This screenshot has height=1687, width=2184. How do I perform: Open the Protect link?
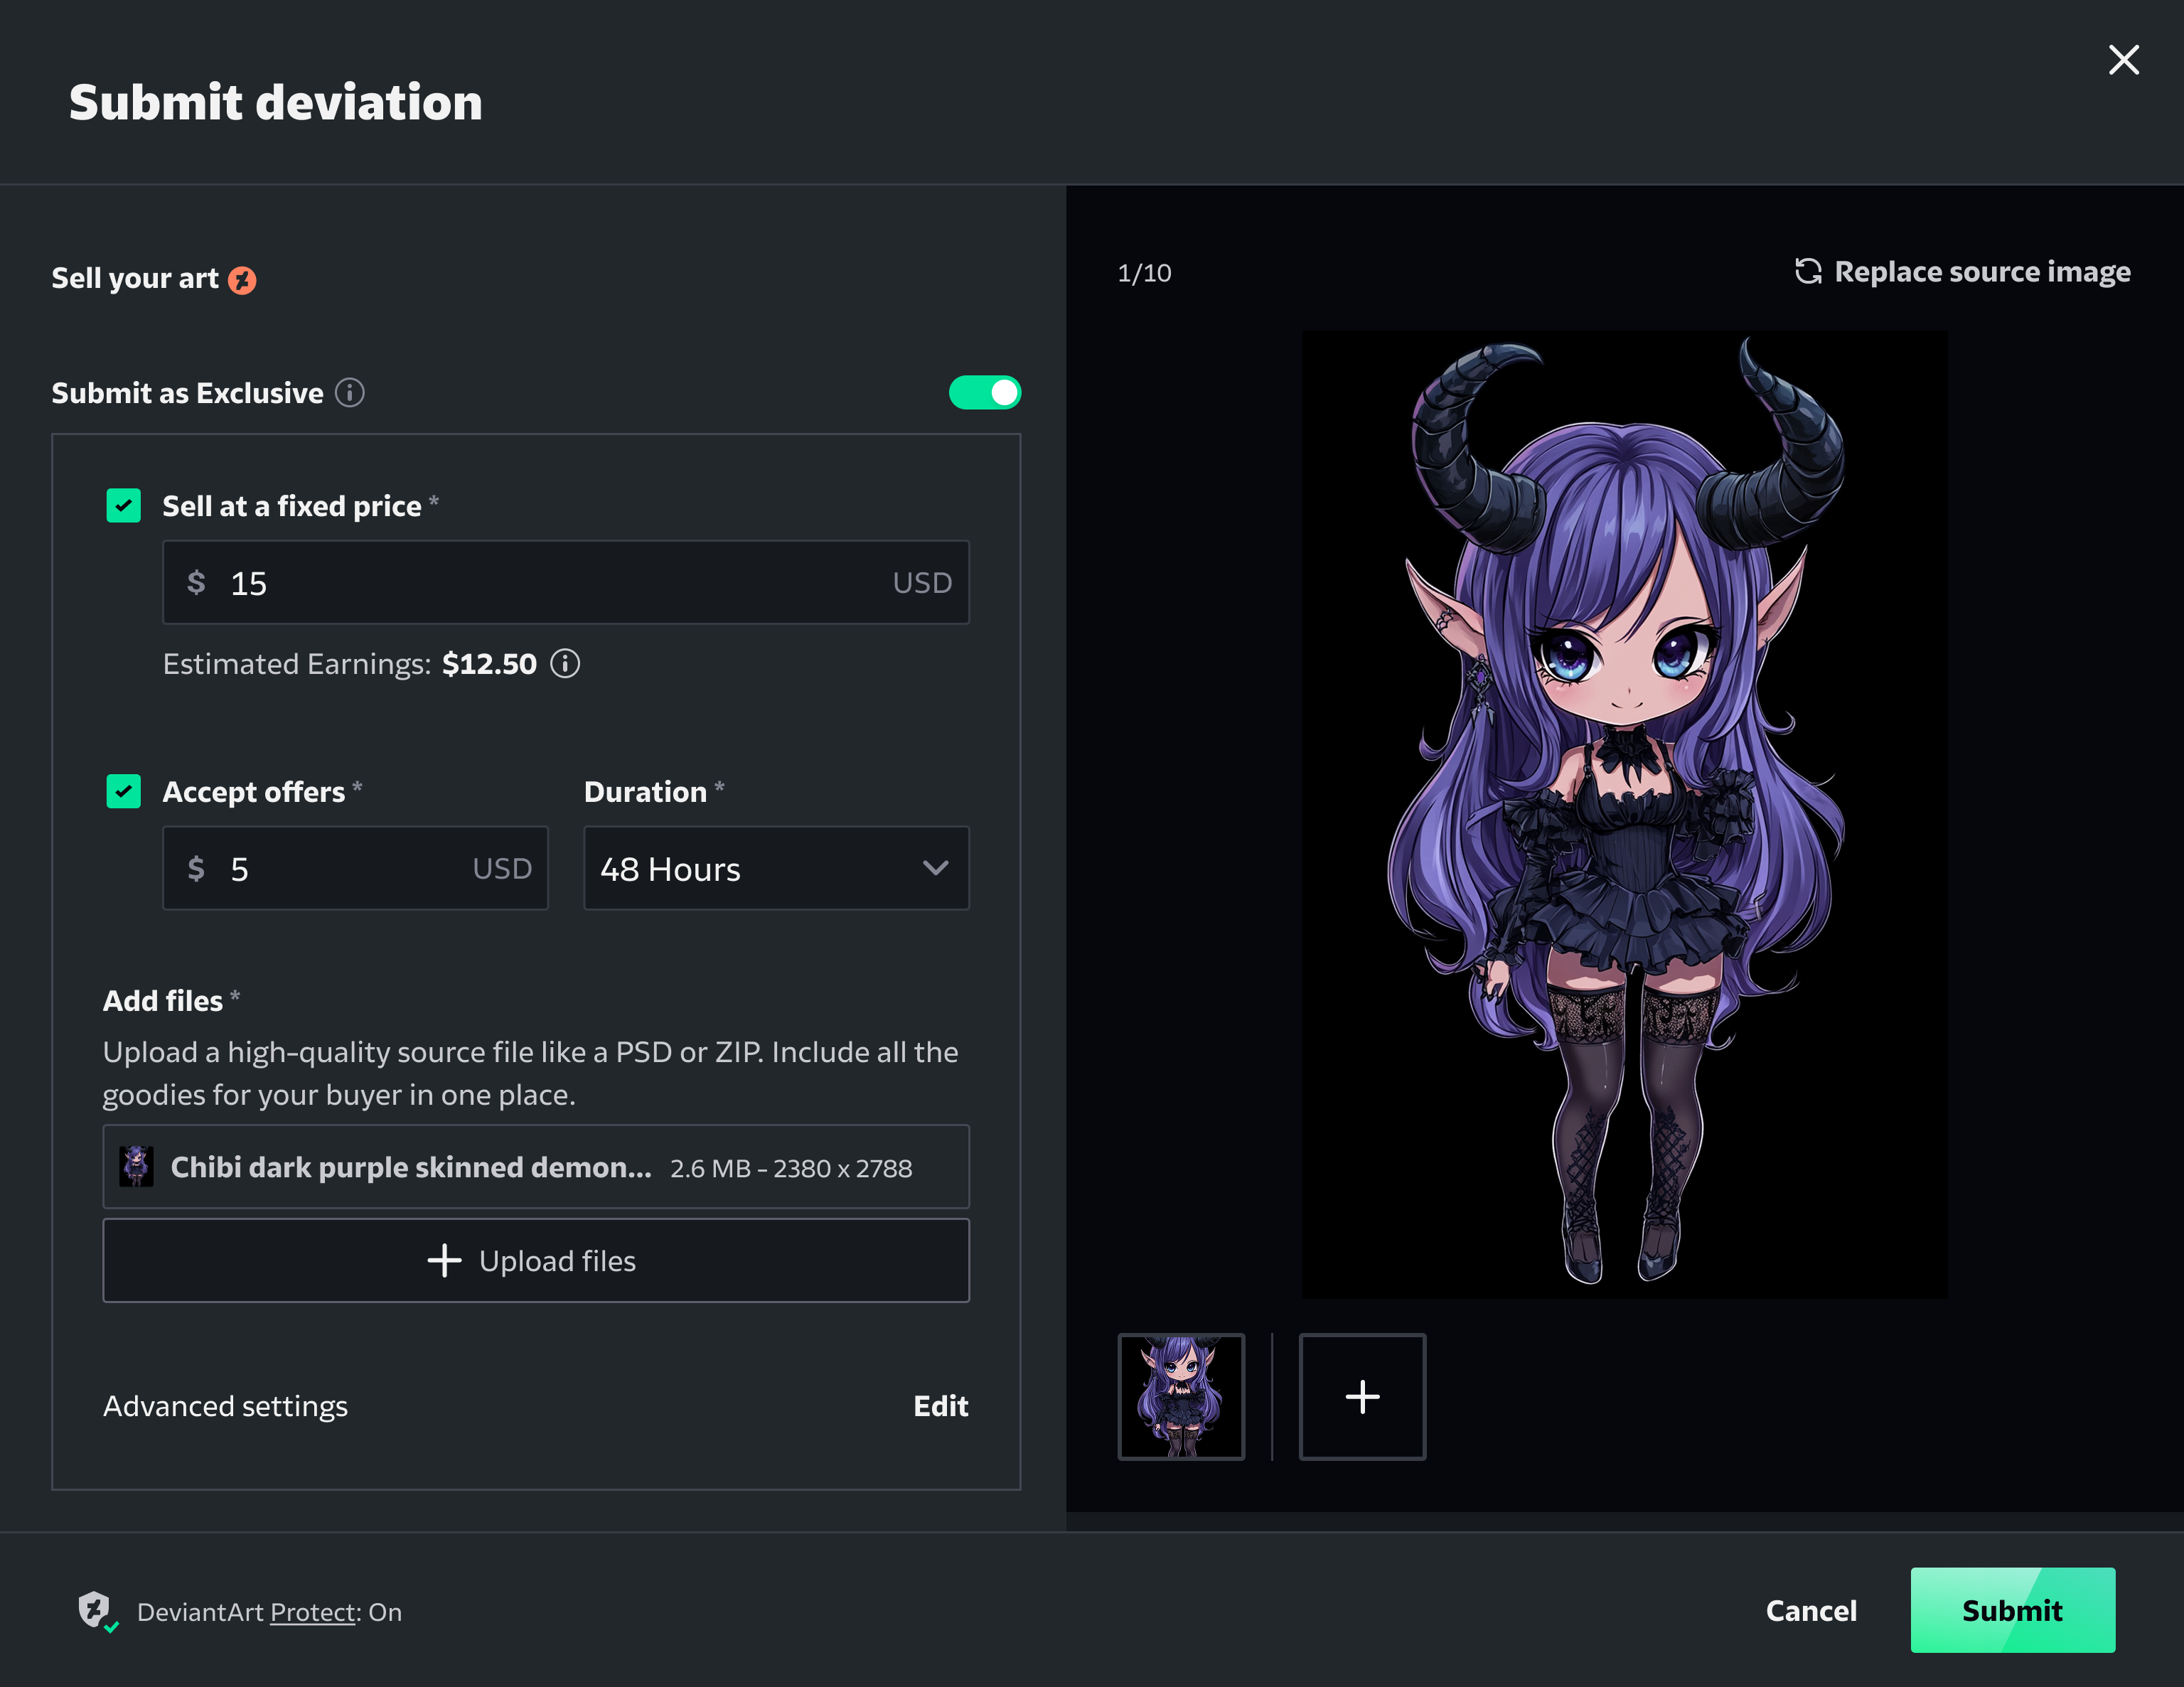pos(313,1612)
